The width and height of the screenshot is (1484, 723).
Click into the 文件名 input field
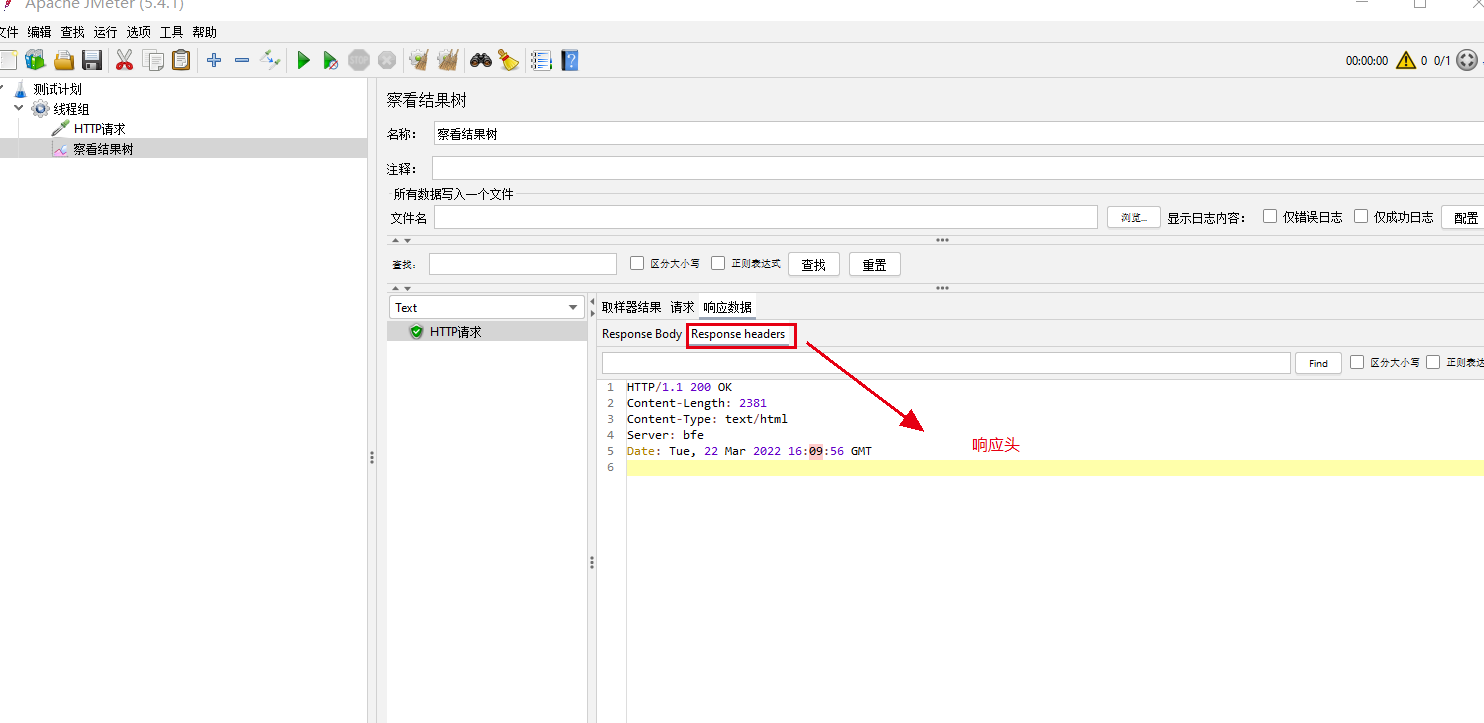point(766,217)
